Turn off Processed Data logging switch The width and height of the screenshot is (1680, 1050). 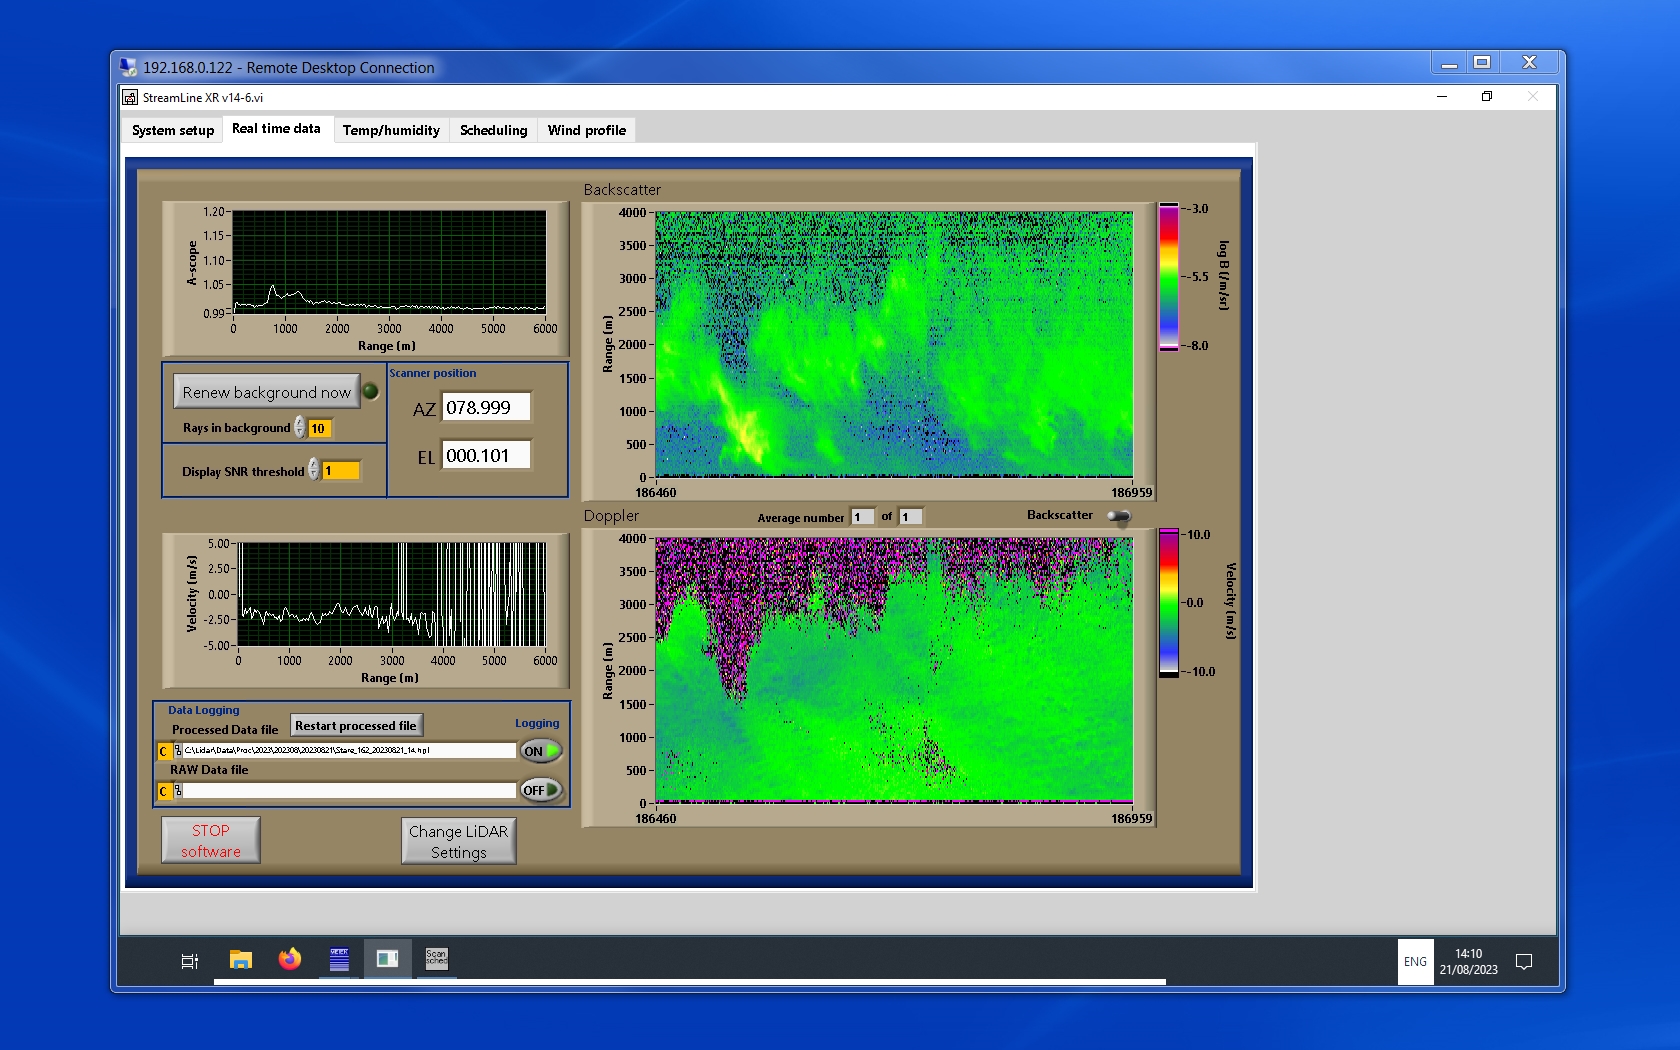[541, 751]
